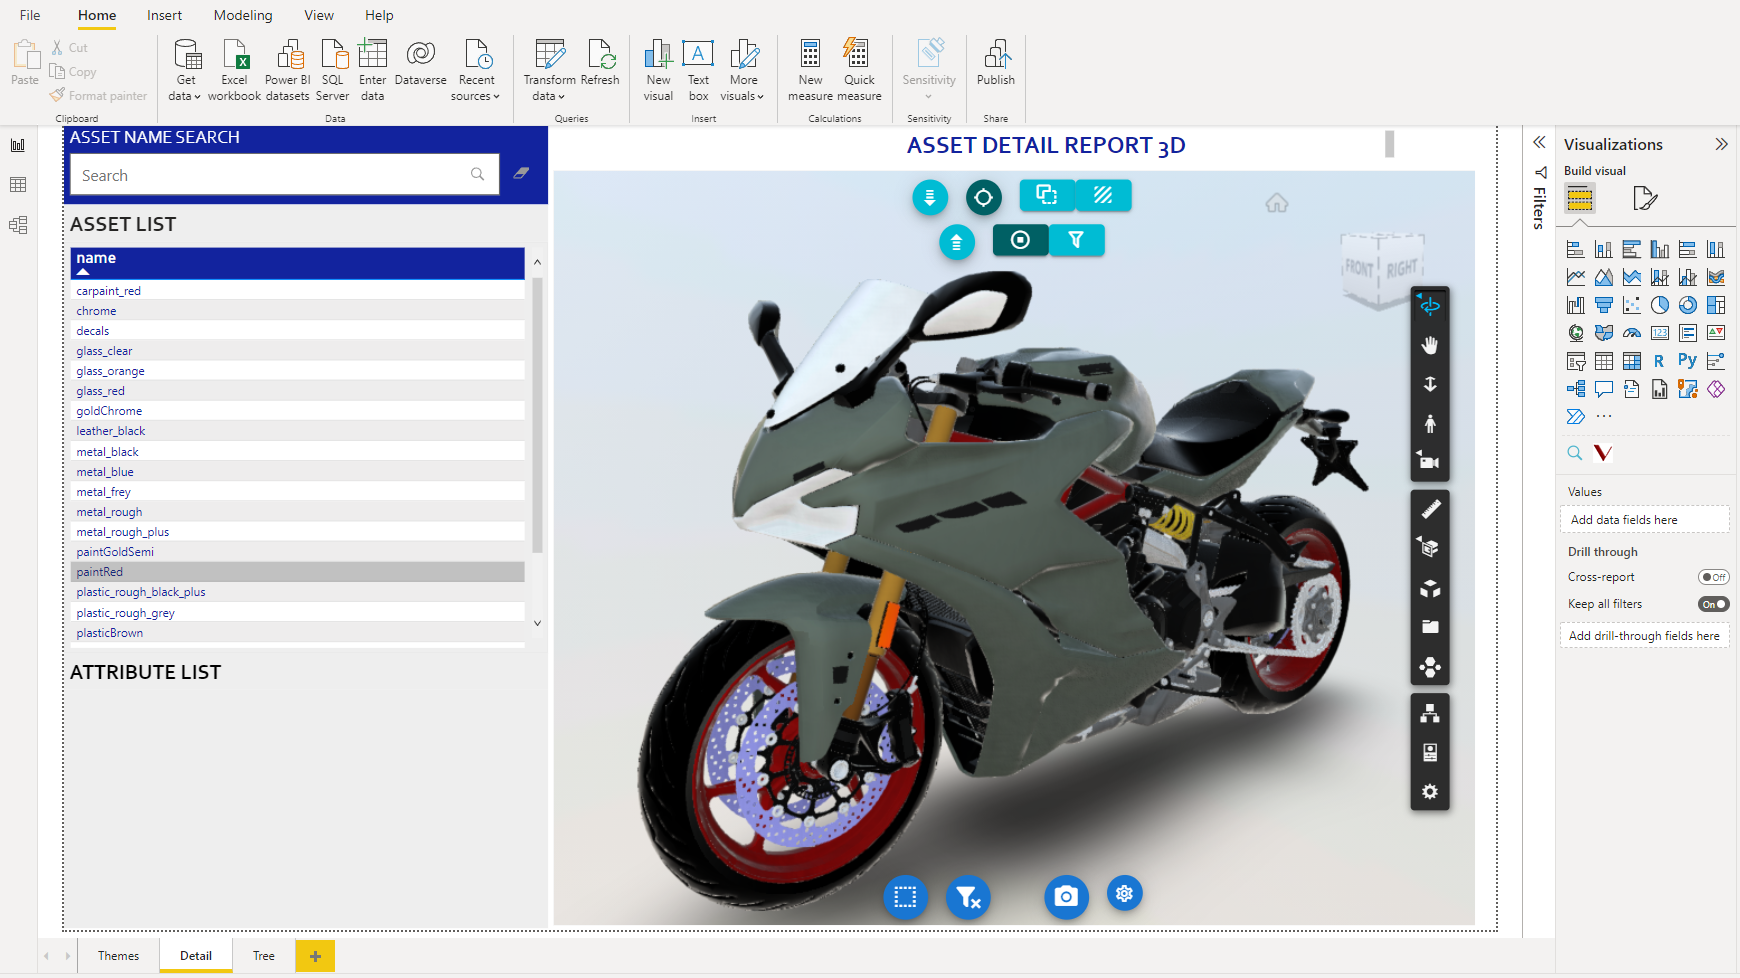Switch to the Tree page tab

tap(264, 956)
